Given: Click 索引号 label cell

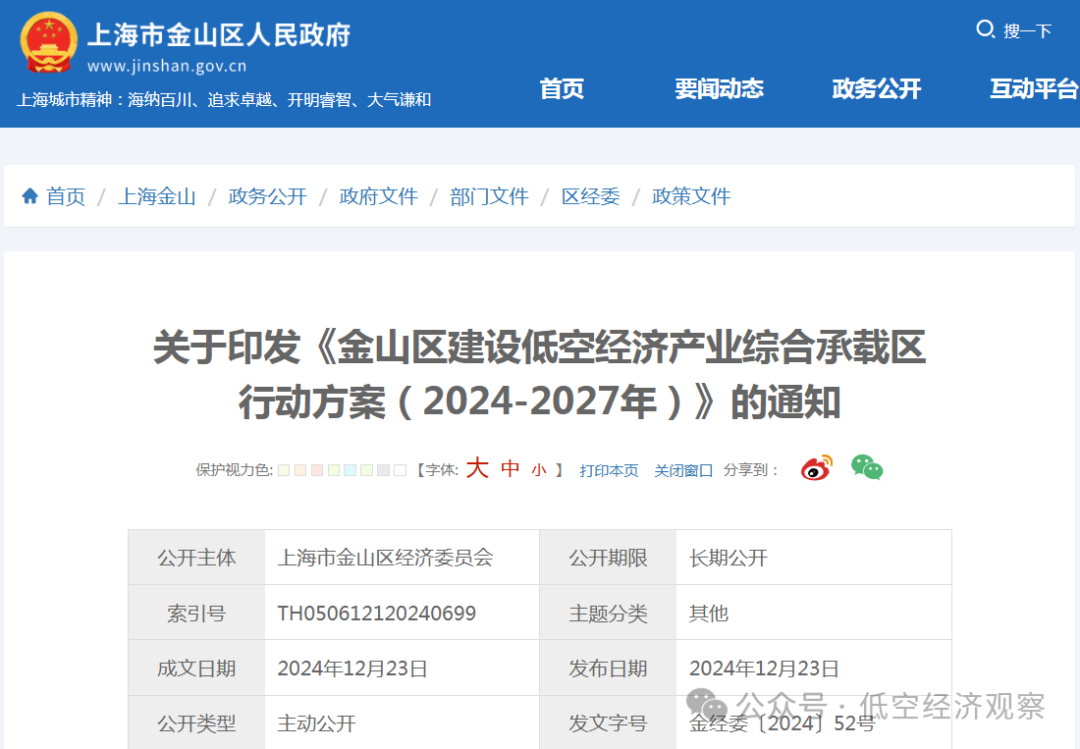Looking at the screenshot, I should coord(196,613).
